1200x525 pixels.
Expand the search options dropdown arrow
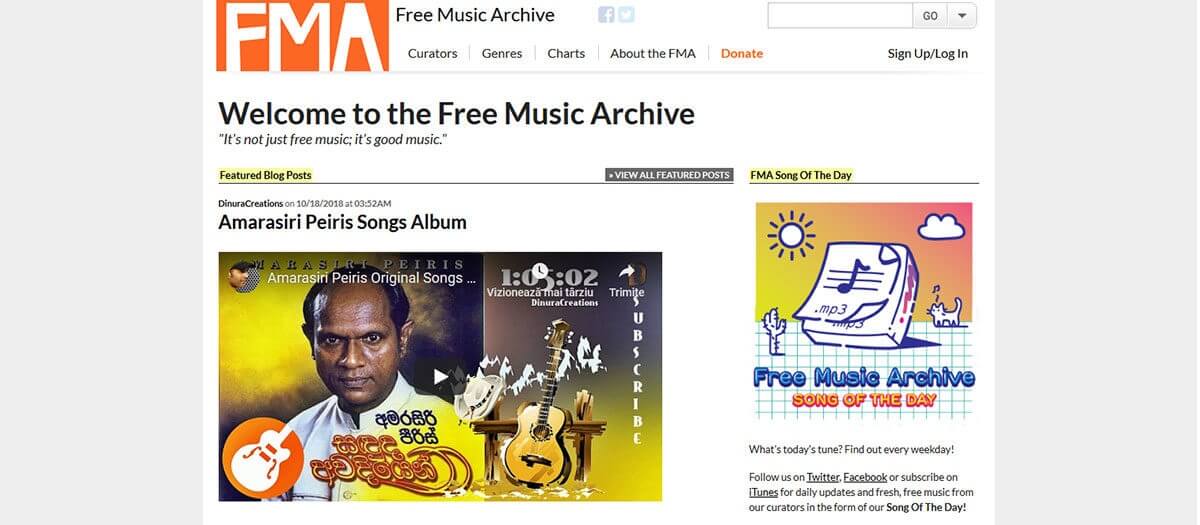click(x=961, y=16)
